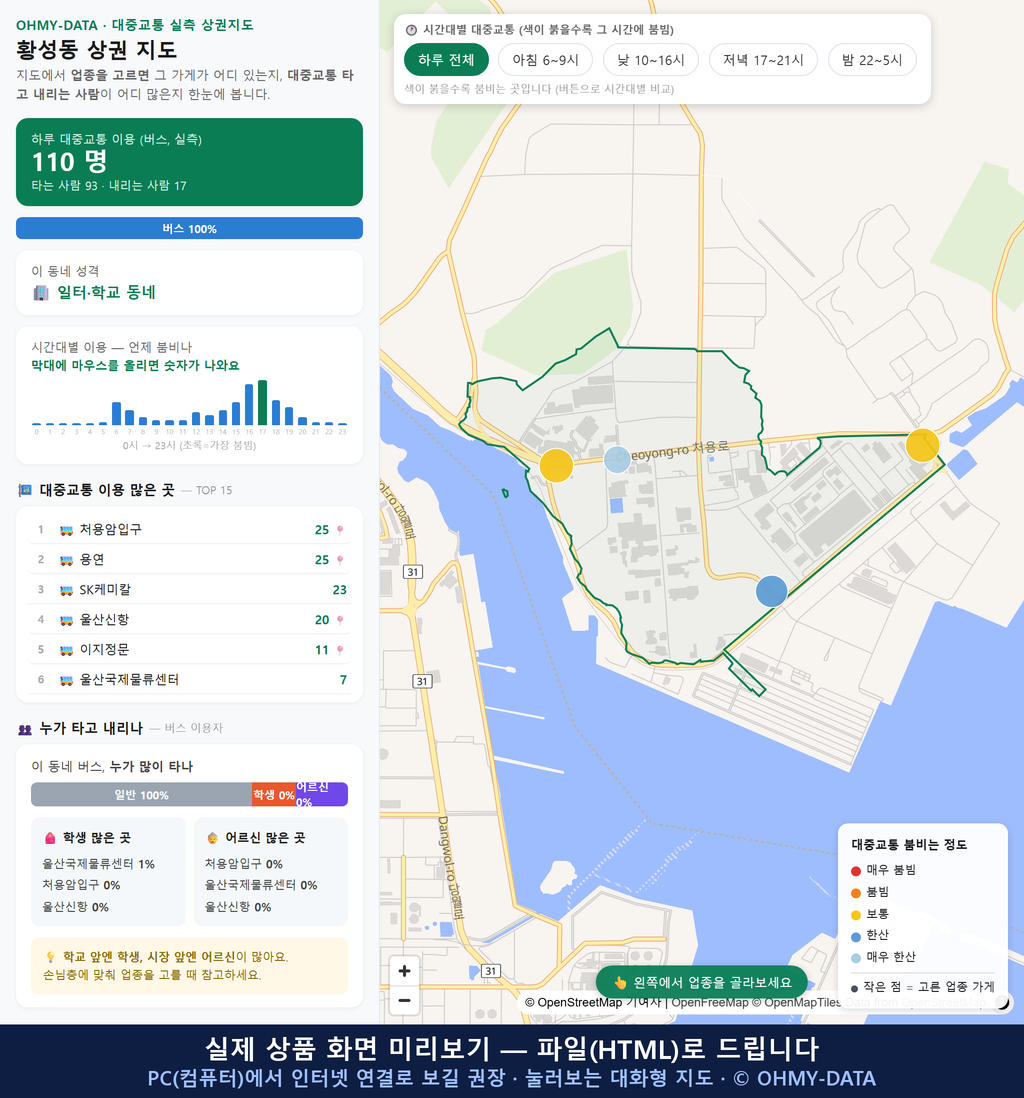Click the clock icon beside 시간대별 대중교통
1024x1098 pixels.
point(411,30)
